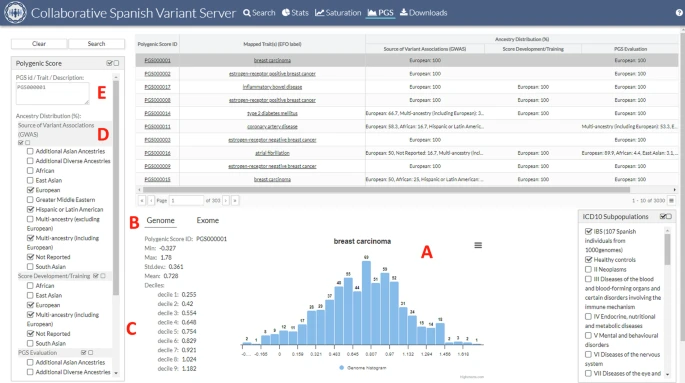Go to previous page of results table
685x383 pixels.
[151, 200]
